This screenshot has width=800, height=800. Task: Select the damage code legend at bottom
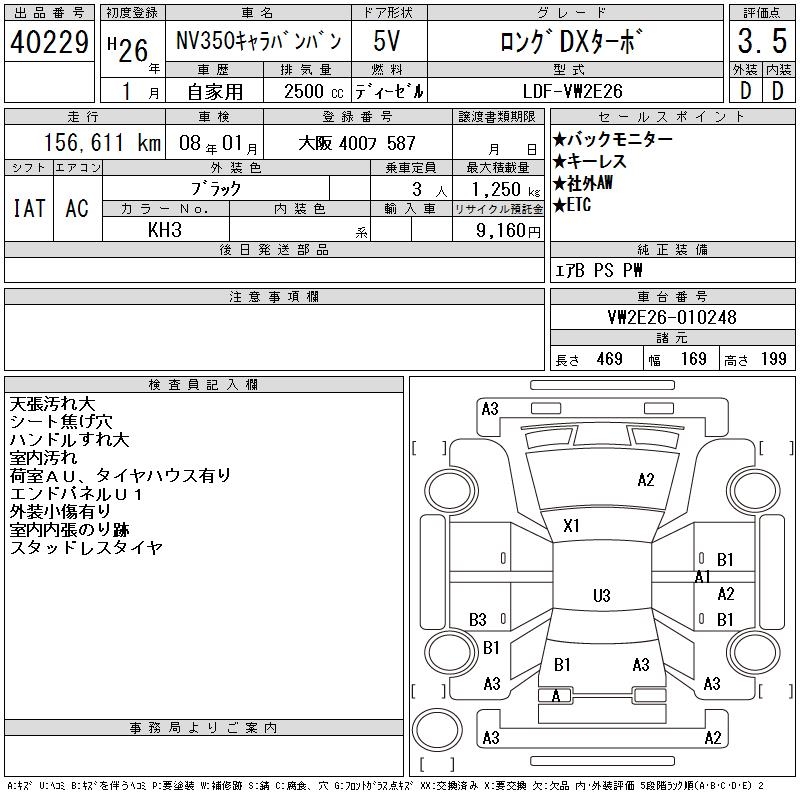[x=385, y=786]
